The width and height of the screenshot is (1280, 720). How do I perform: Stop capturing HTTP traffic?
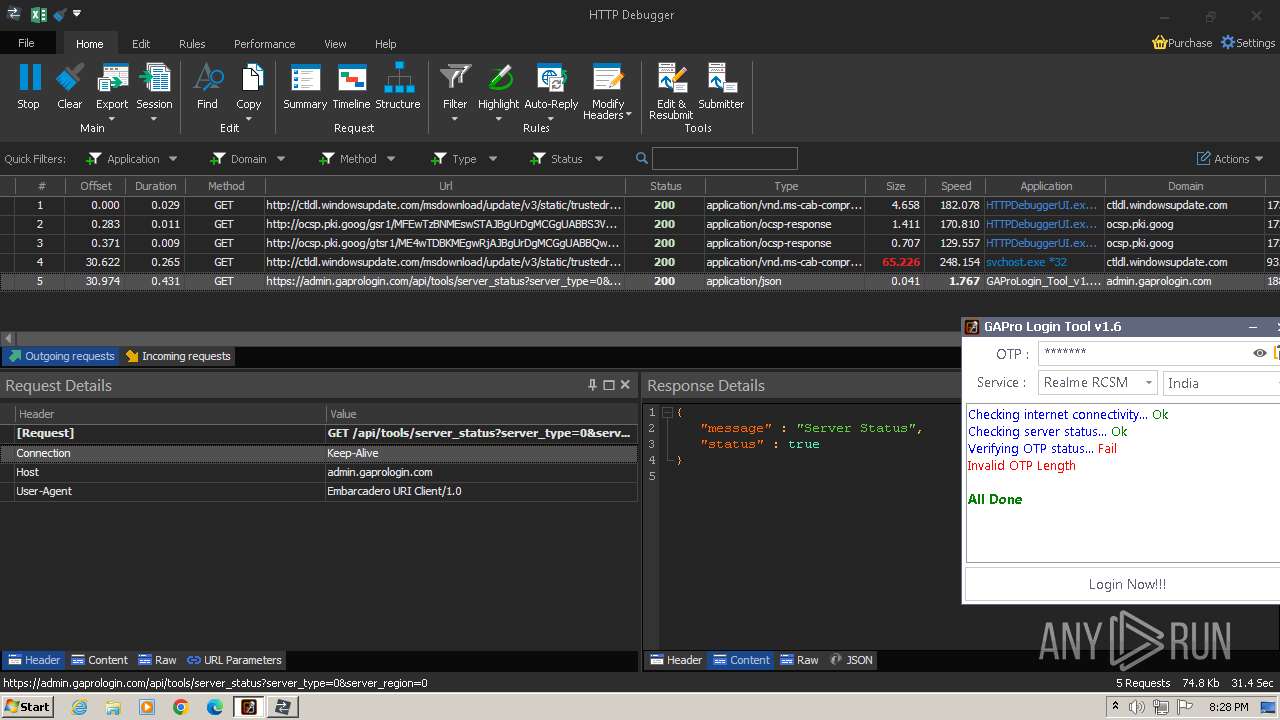(x=29, y=86)
